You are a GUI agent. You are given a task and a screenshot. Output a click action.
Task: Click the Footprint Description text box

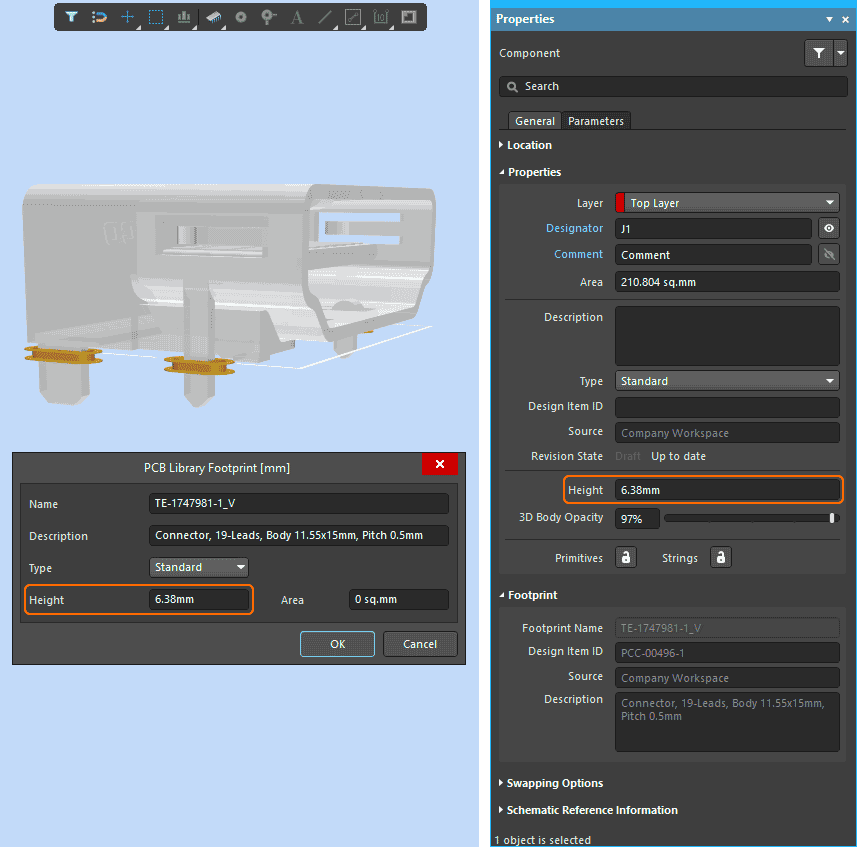point(727,722)
